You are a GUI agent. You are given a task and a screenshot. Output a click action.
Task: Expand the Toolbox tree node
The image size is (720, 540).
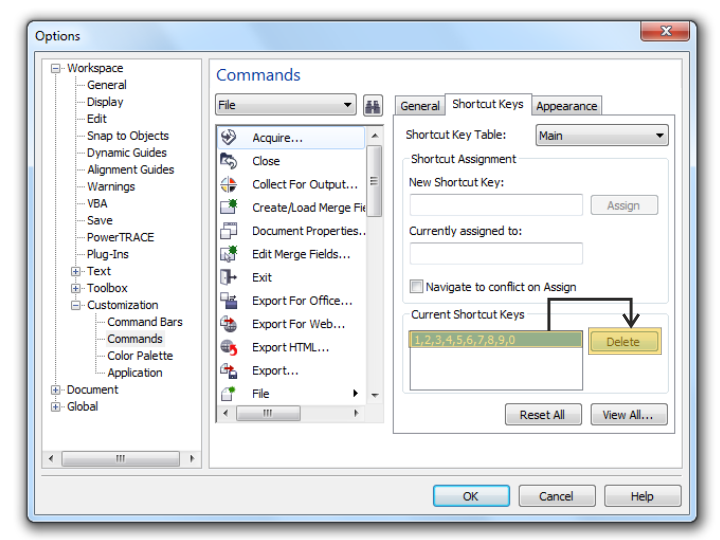coord(76,288)
